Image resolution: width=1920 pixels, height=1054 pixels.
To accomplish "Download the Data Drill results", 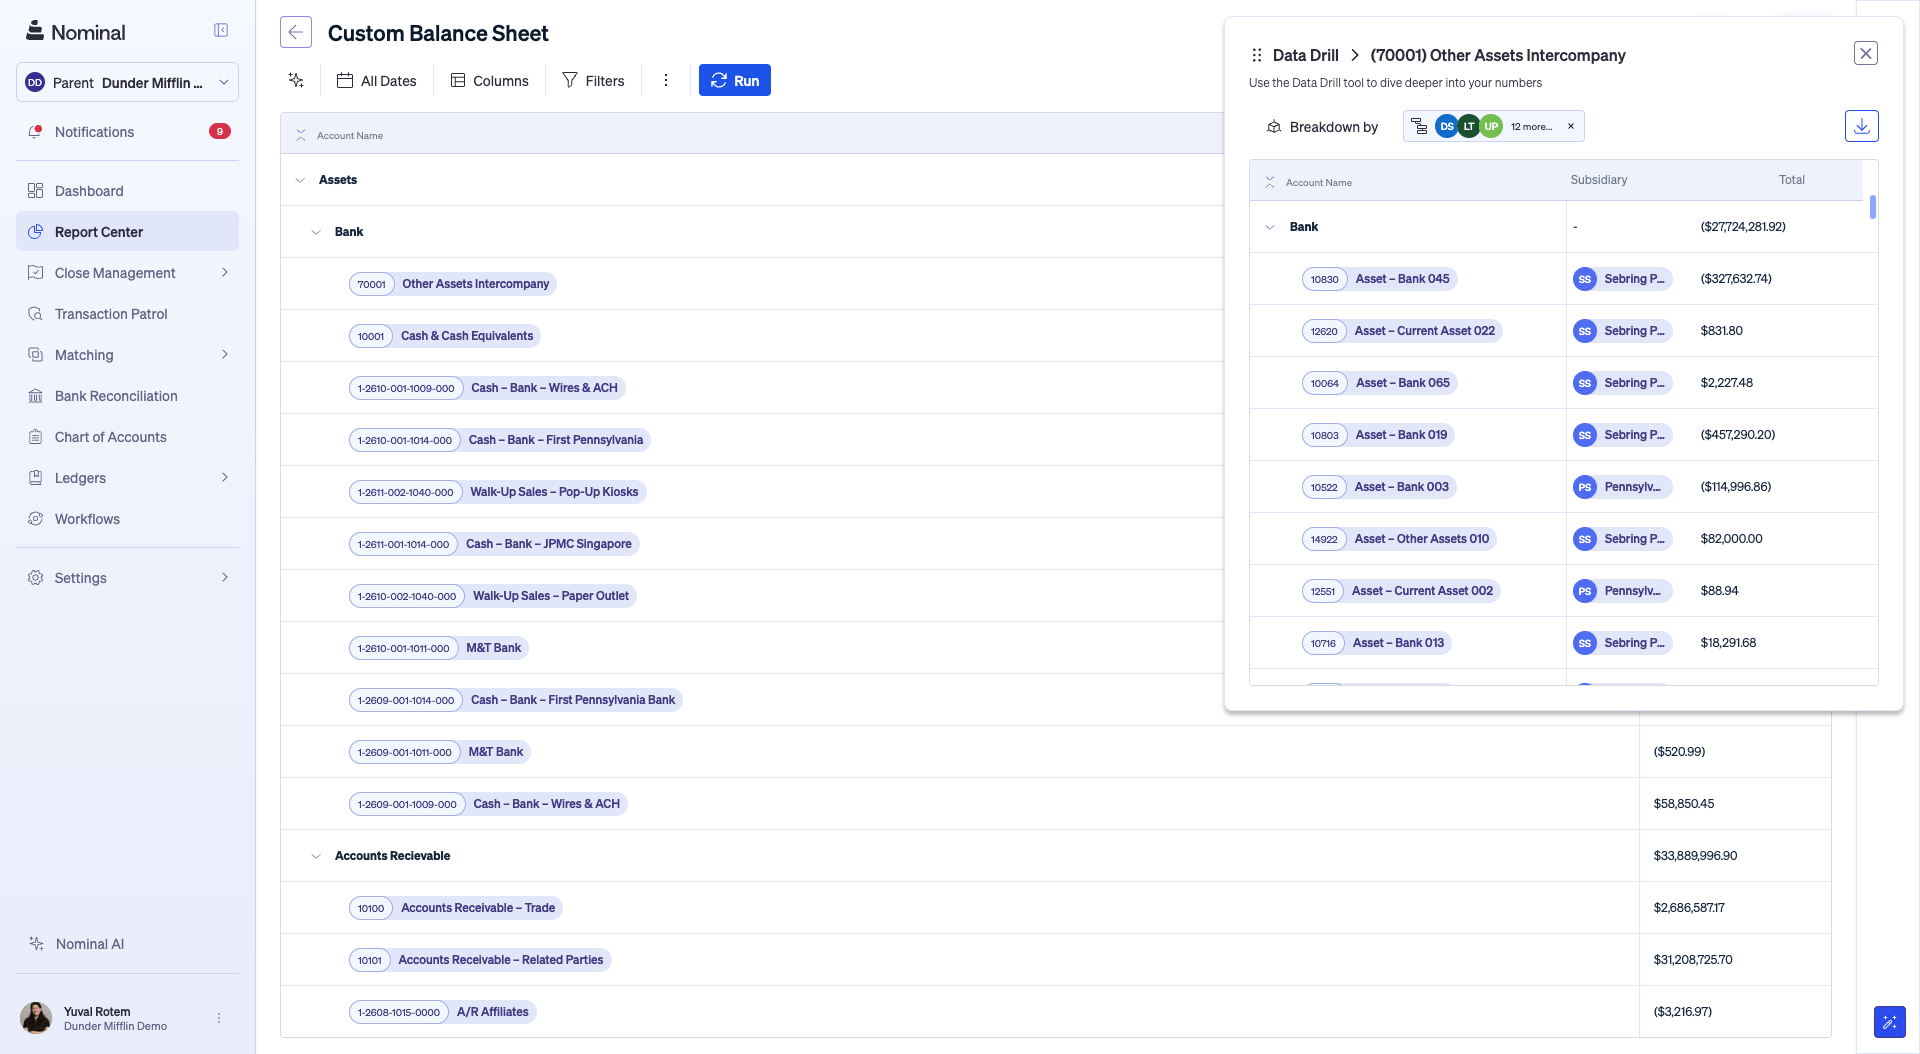I will [x=1862, y=126].
